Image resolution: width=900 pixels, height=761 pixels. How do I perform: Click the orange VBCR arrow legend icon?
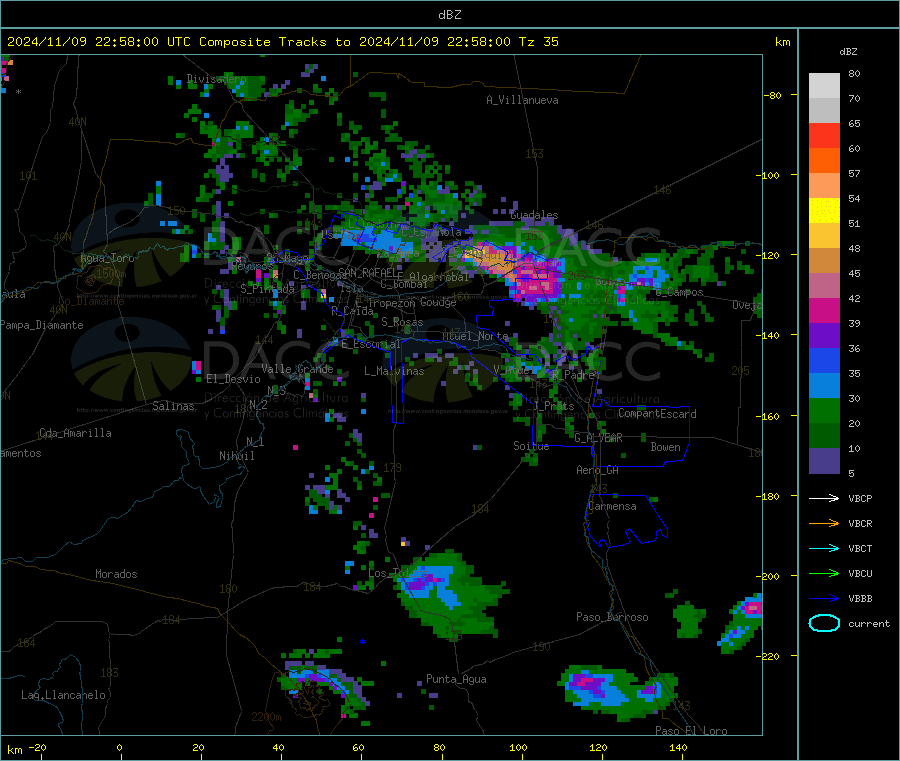tap(824, 523)
